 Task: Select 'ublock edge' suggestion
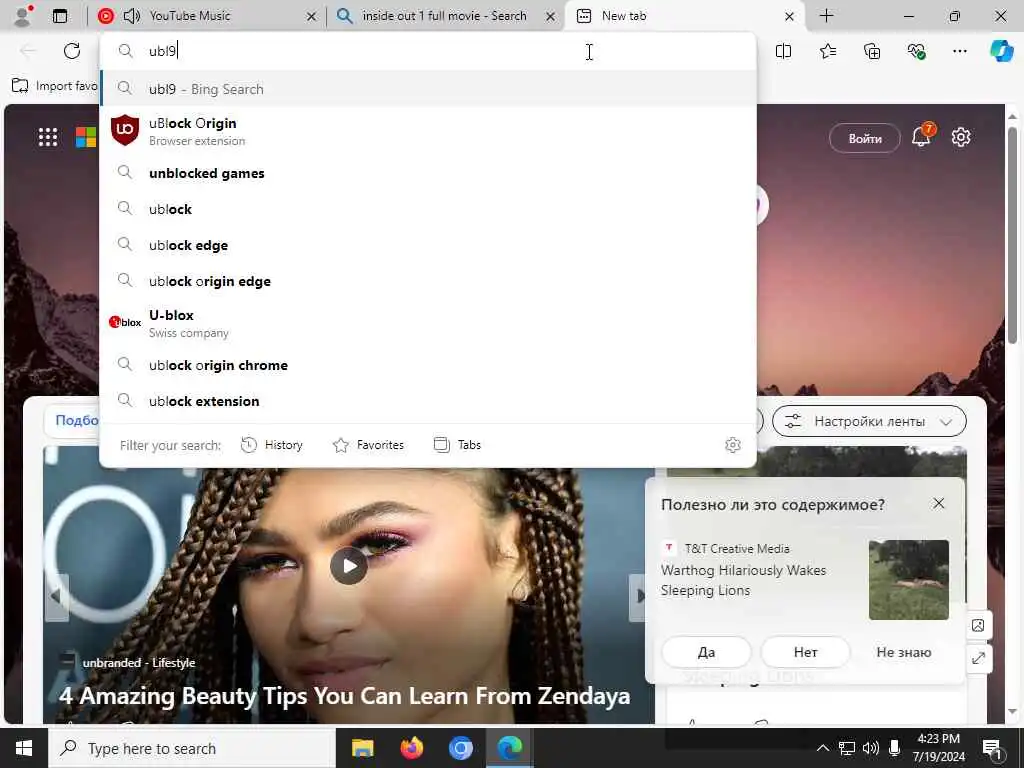428,245
